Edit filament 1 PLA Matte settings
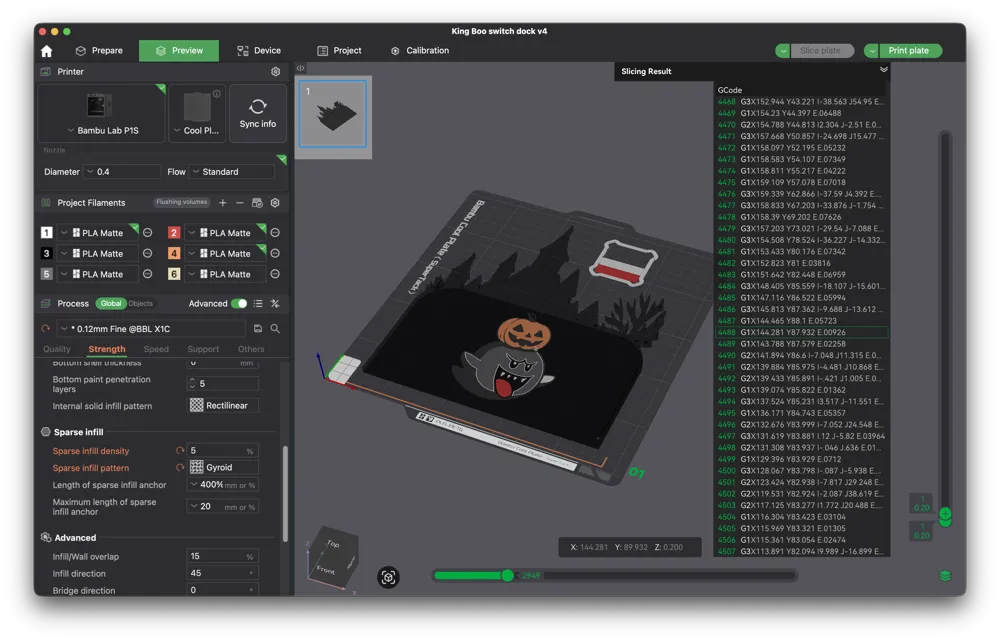The image size is (1000, 641). (x=147, y=233)
